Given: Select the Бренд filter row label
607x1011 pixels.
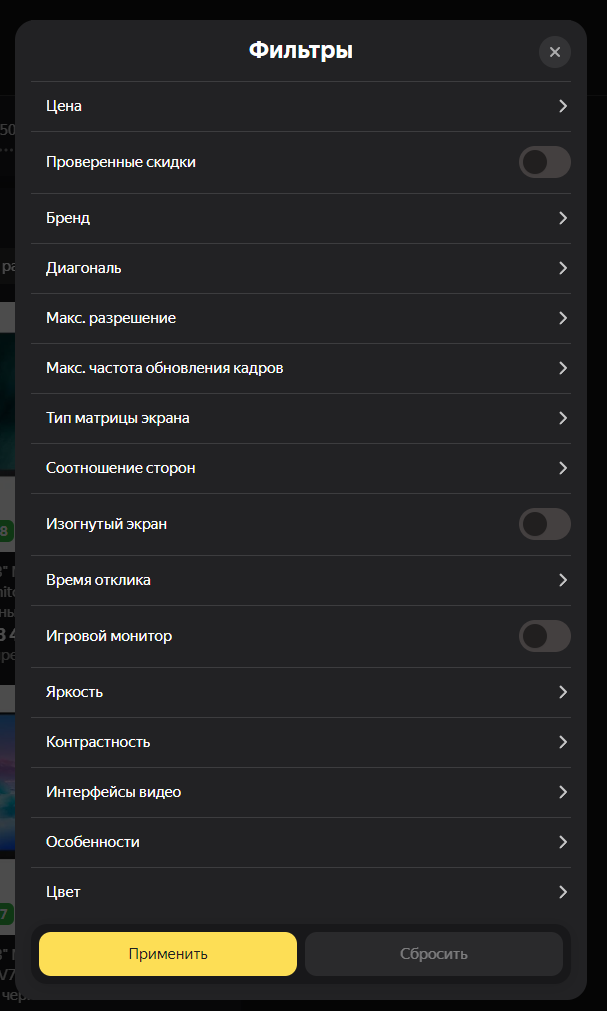Looking at the screenshot, I should tap(68, 218).
